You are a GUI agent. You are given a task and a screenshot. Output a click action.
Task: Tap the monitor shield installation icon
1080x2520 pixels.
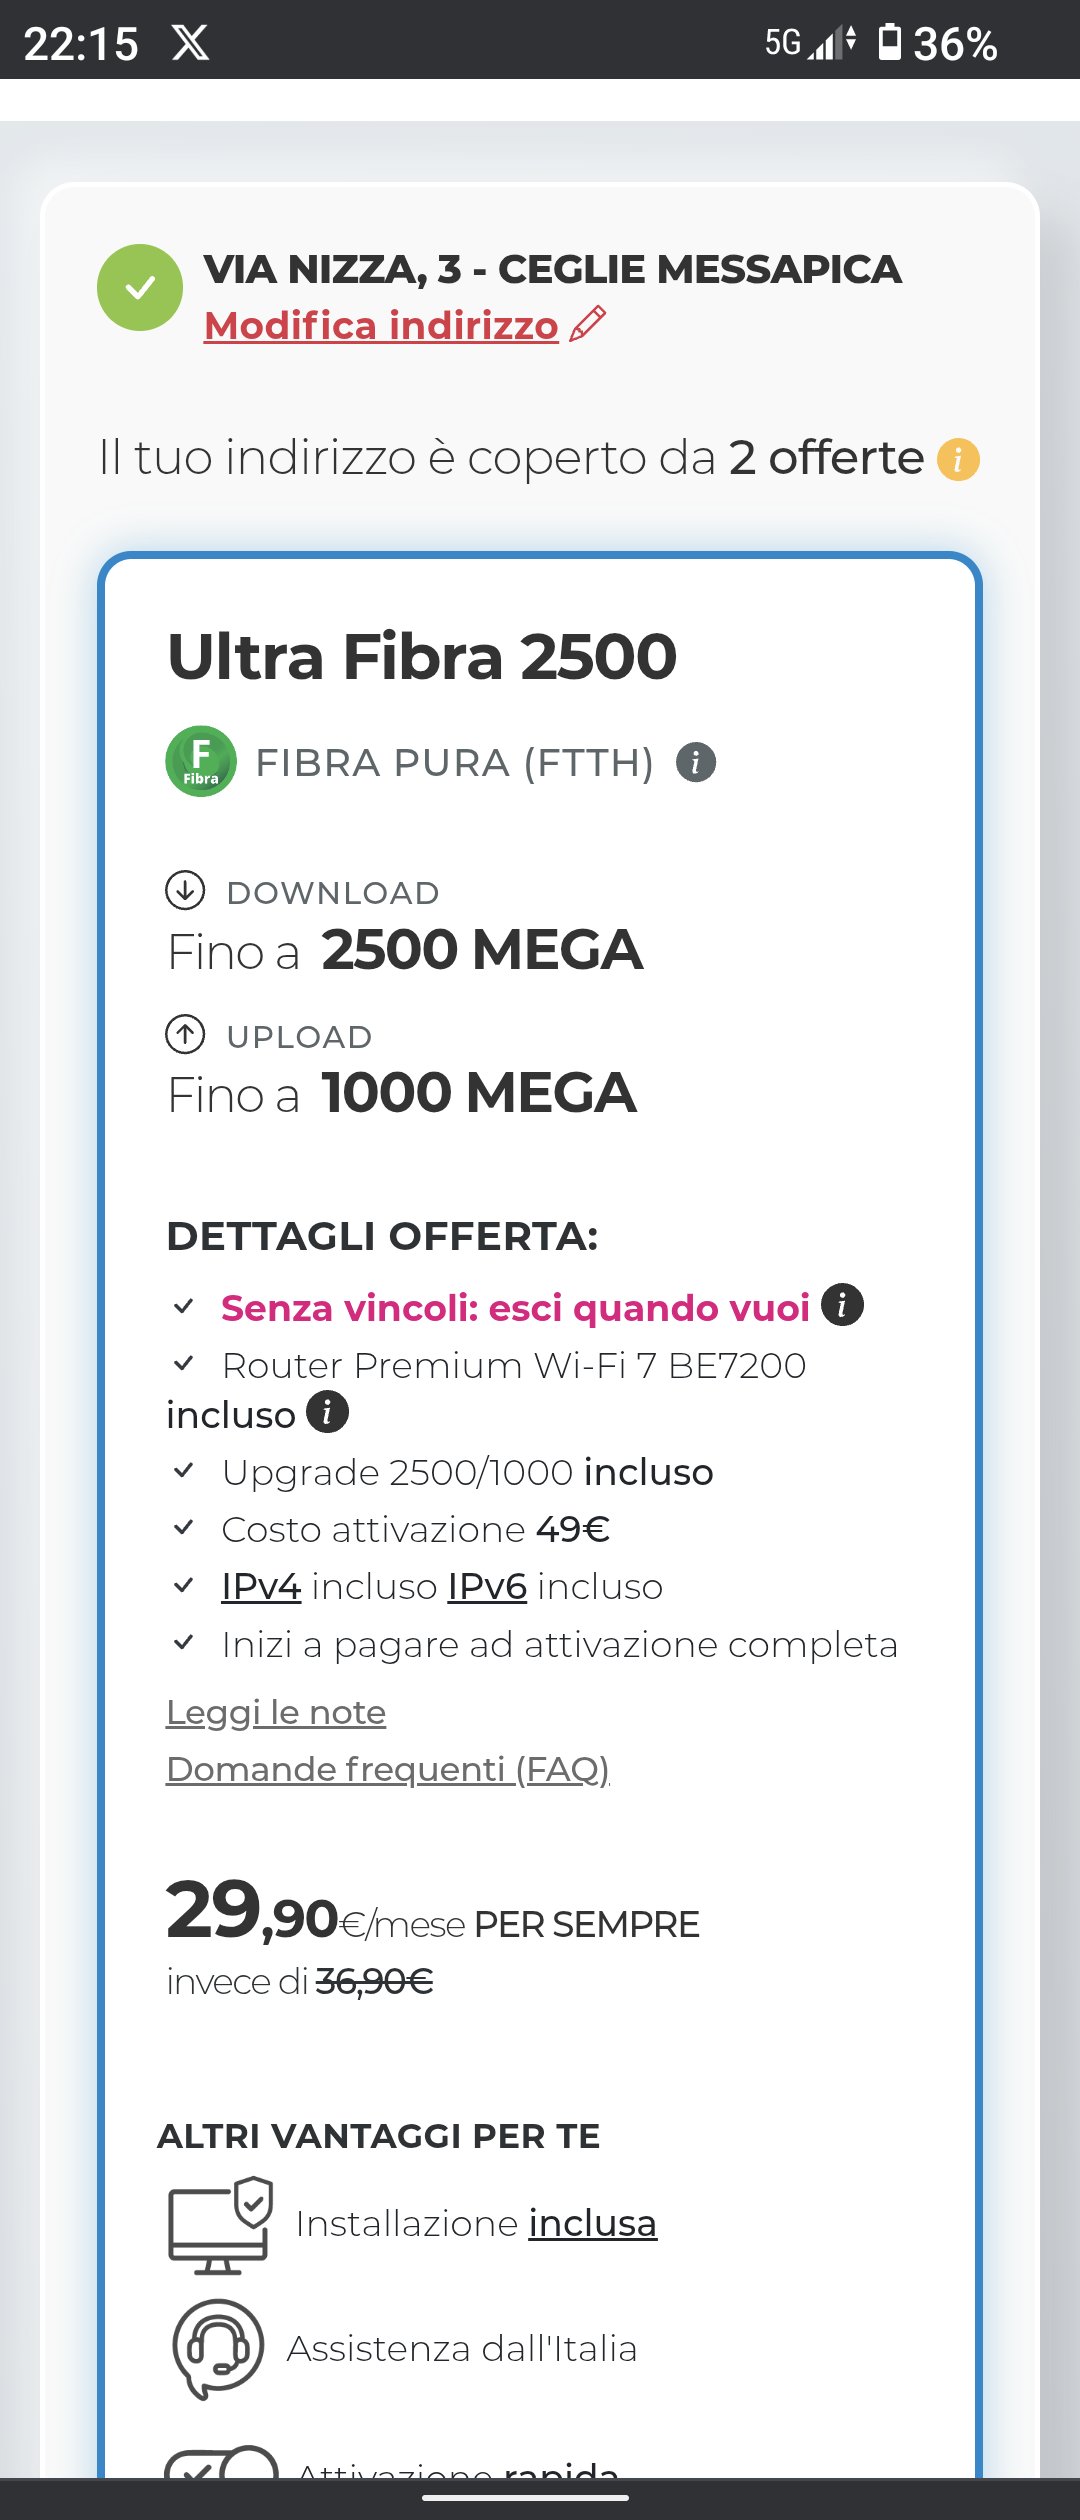tap(221, 2225)
